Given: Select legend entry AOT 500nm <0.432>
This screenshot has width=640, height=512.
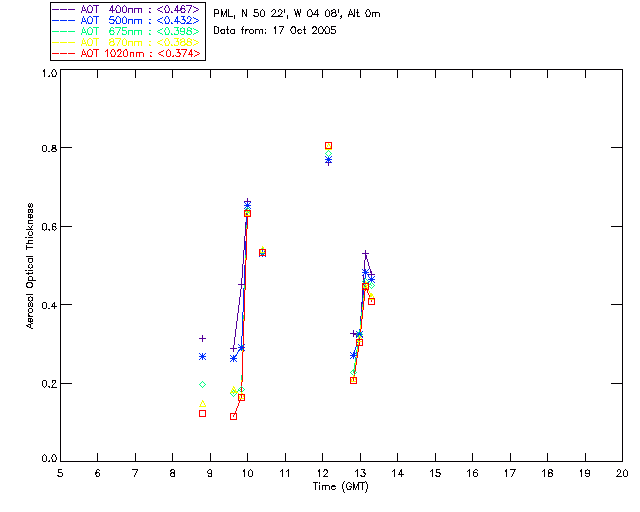Looking at the screenshot, I should 127,20.
